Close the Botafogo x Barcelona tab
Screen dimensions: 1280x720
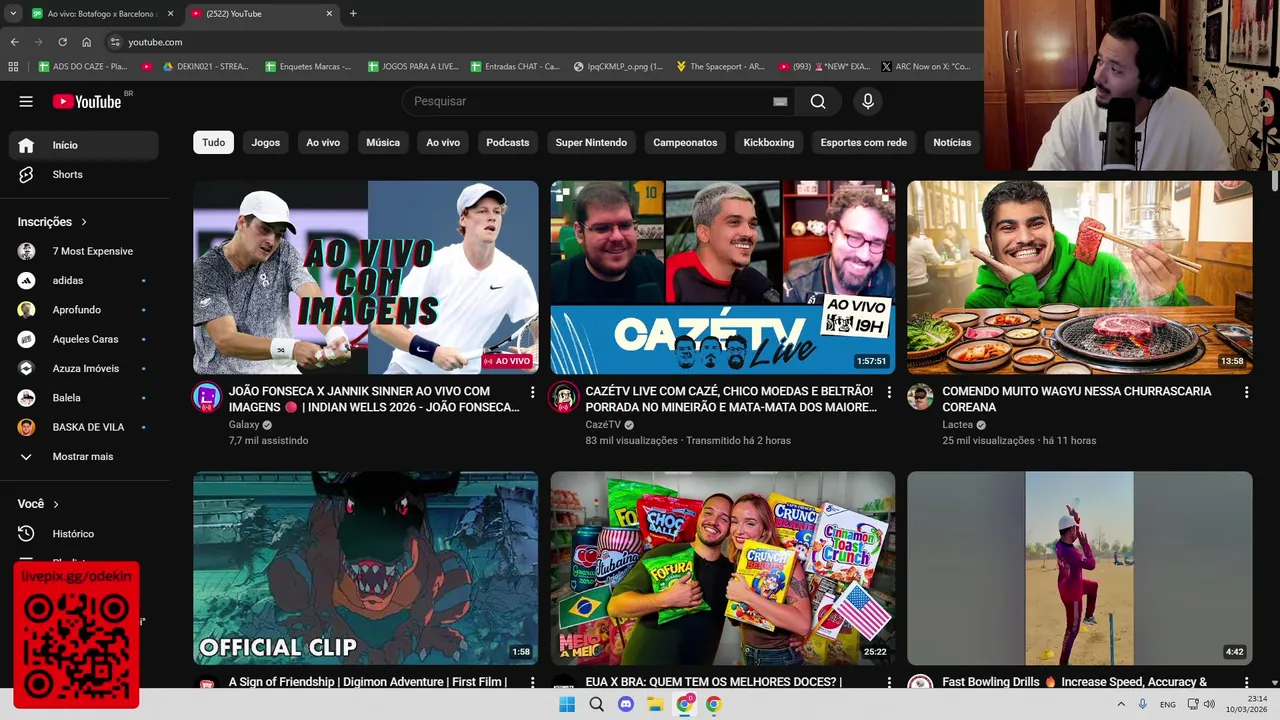click(170, 14)
